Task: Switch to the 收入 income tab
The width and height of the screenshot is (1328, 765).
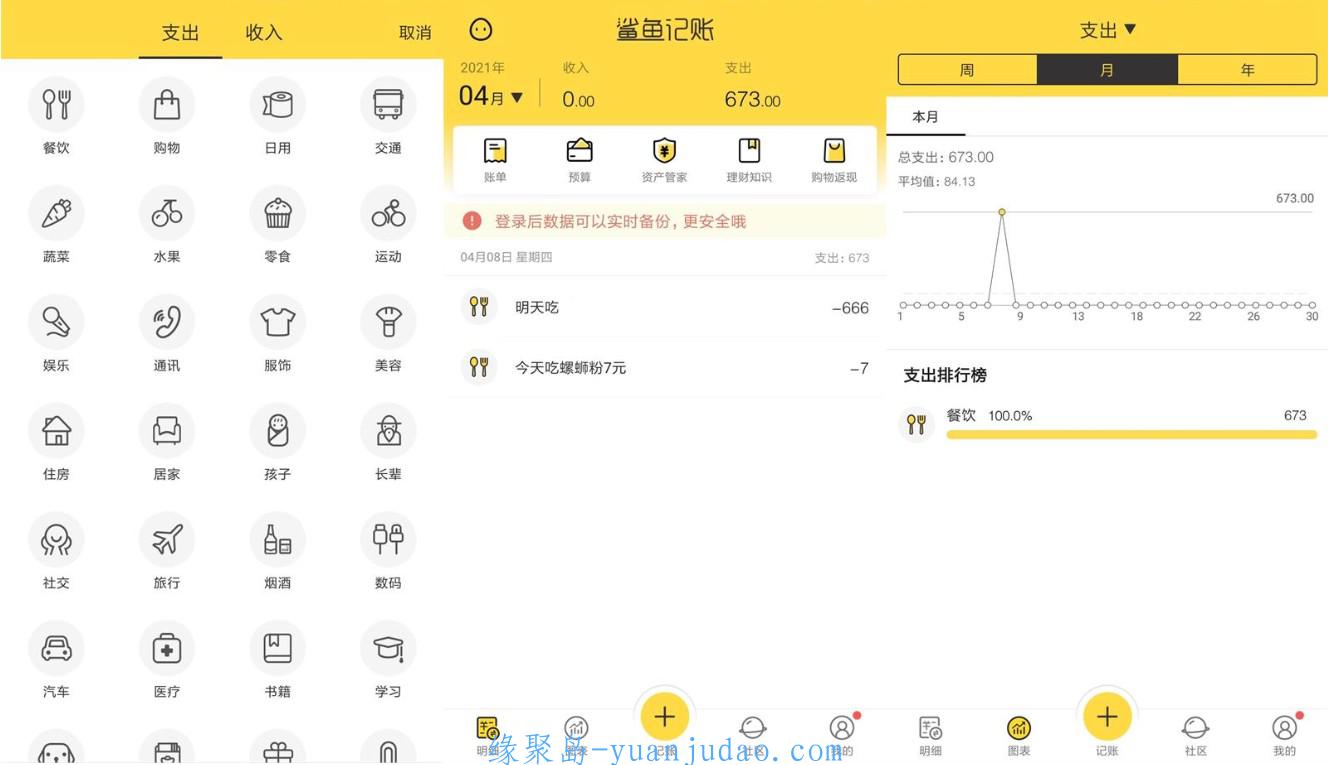Action: 264,33
